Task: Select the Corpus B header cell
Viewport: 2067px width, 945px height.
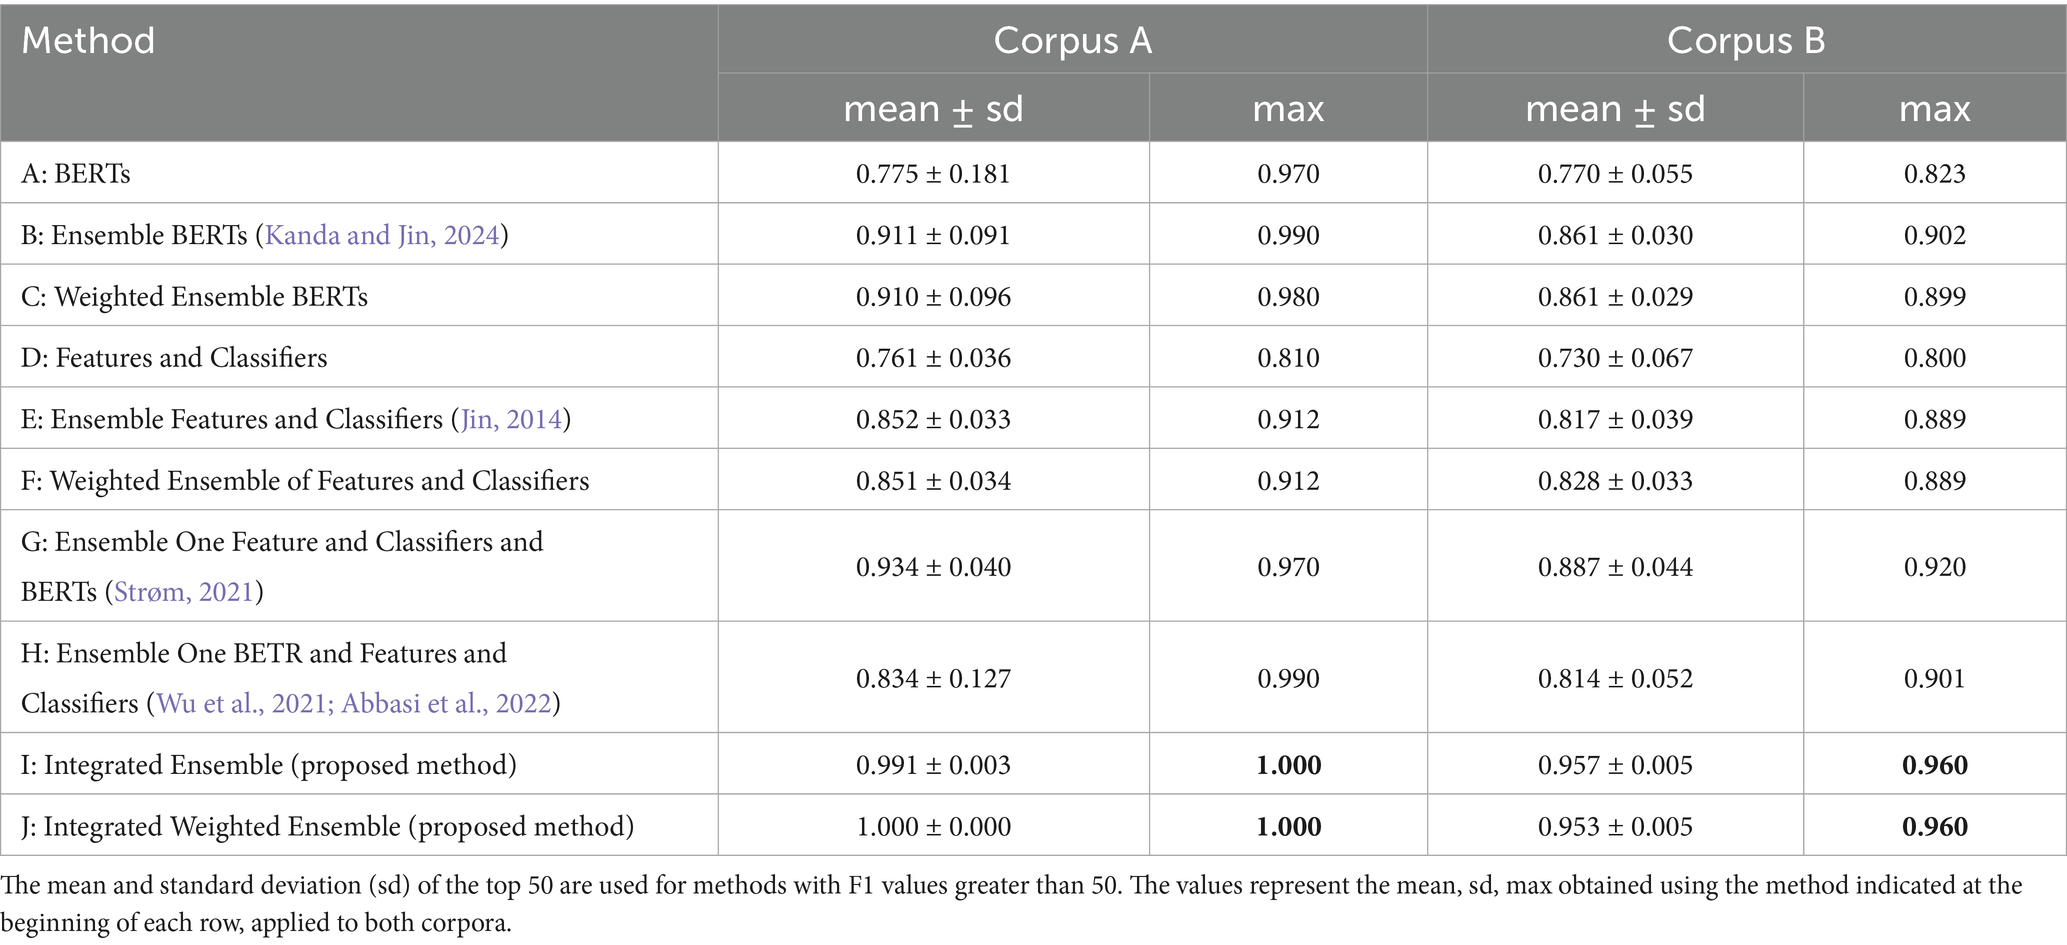Action: pyautogui.click(x=1745, y=41)
